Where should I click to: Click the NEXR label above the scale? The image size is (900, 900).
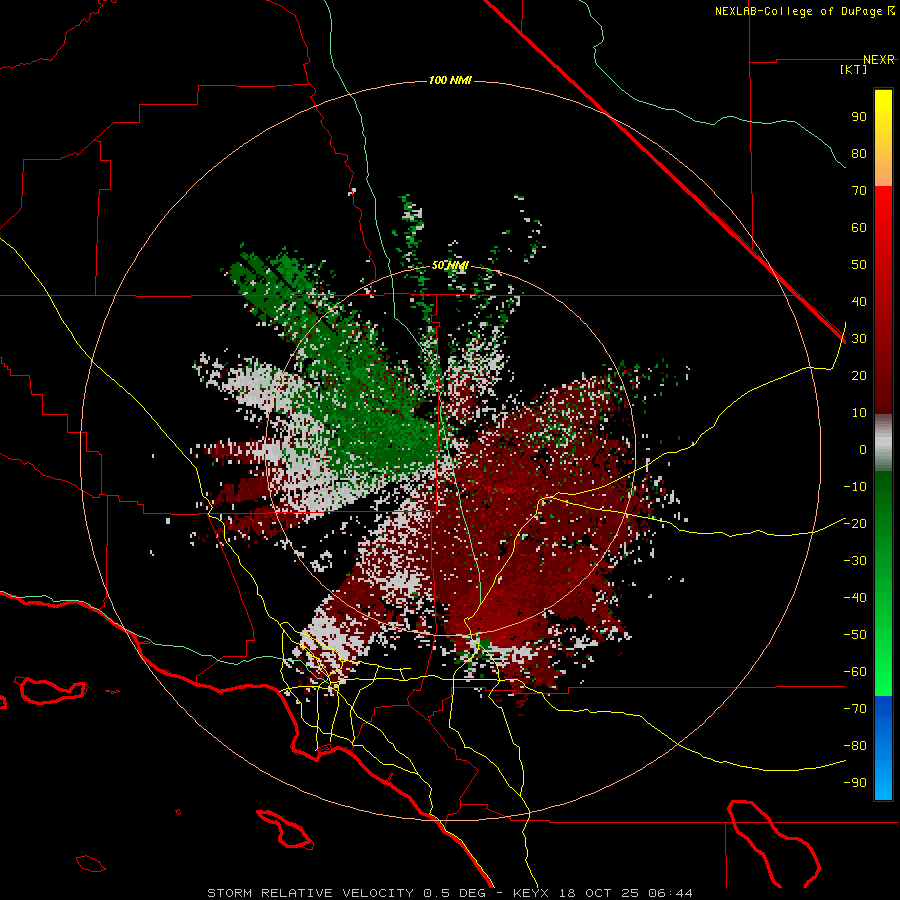pyautogui.click(x=879, y=60)
